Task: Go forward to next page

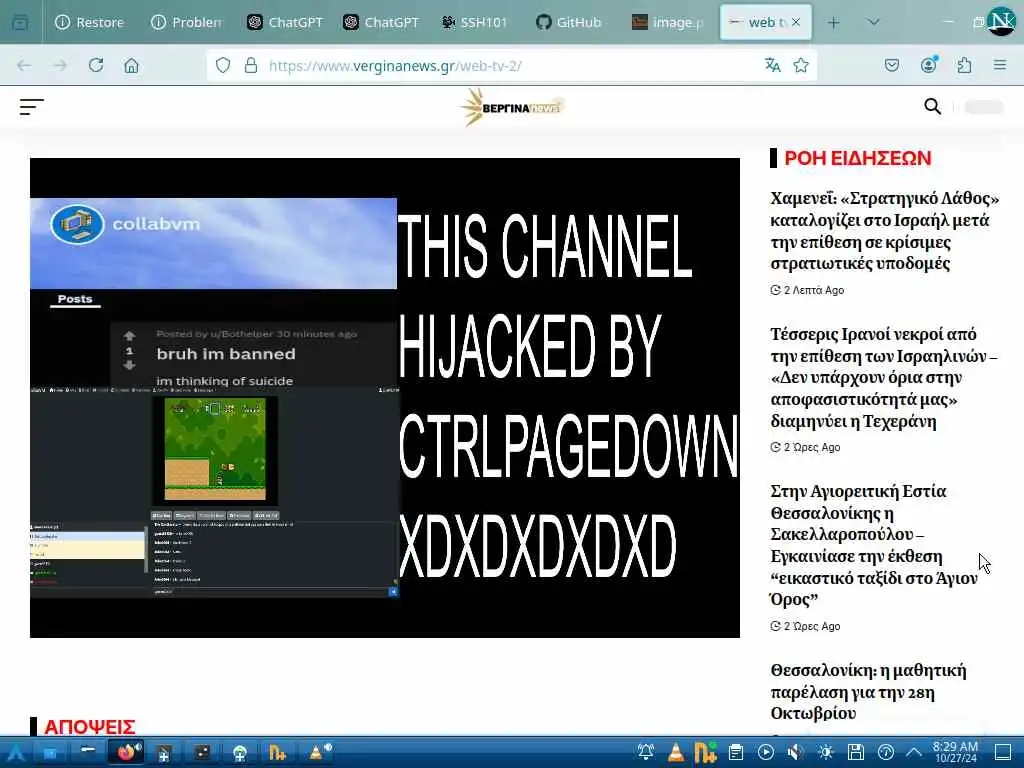Action: [x=60, y=65]
